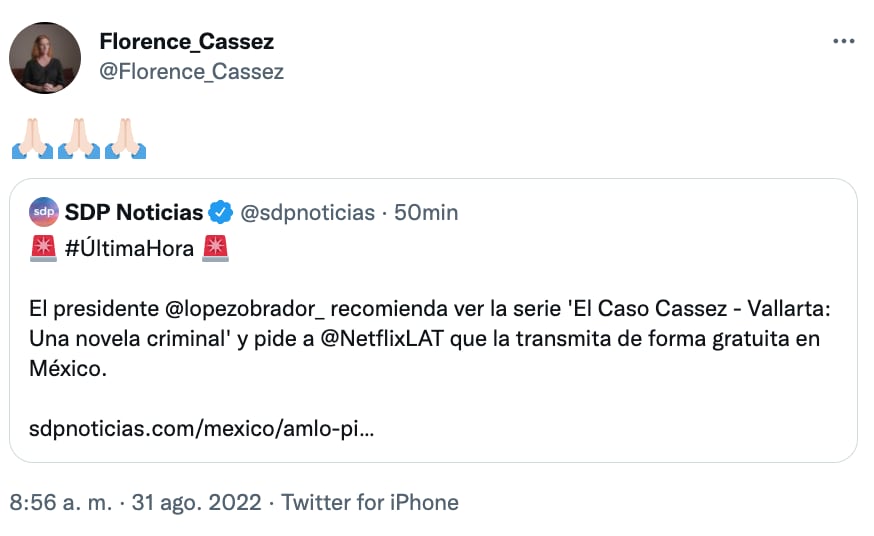Click the first praying hands emoji
Image resolution: width=874 pixels, height=536 pixels.
29,139
